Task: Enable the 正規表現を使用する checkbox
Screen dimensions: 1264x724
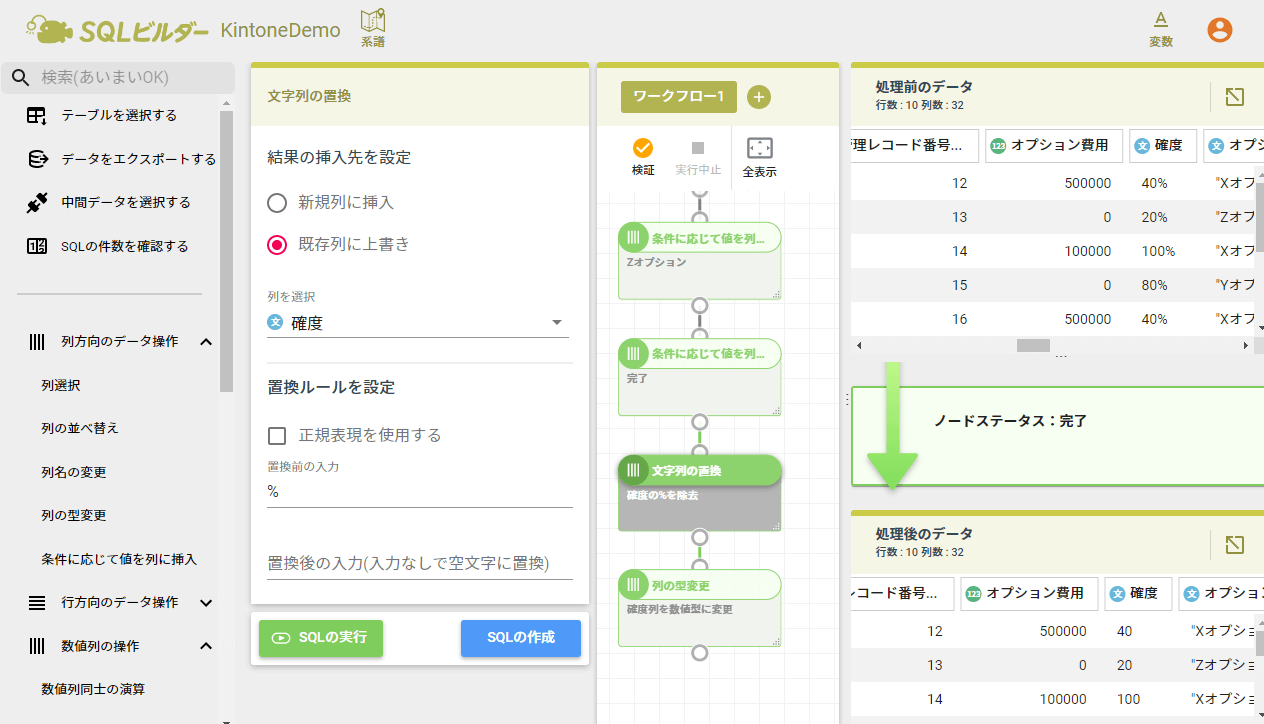Action: pyautogui.click(x=278, y=435)
